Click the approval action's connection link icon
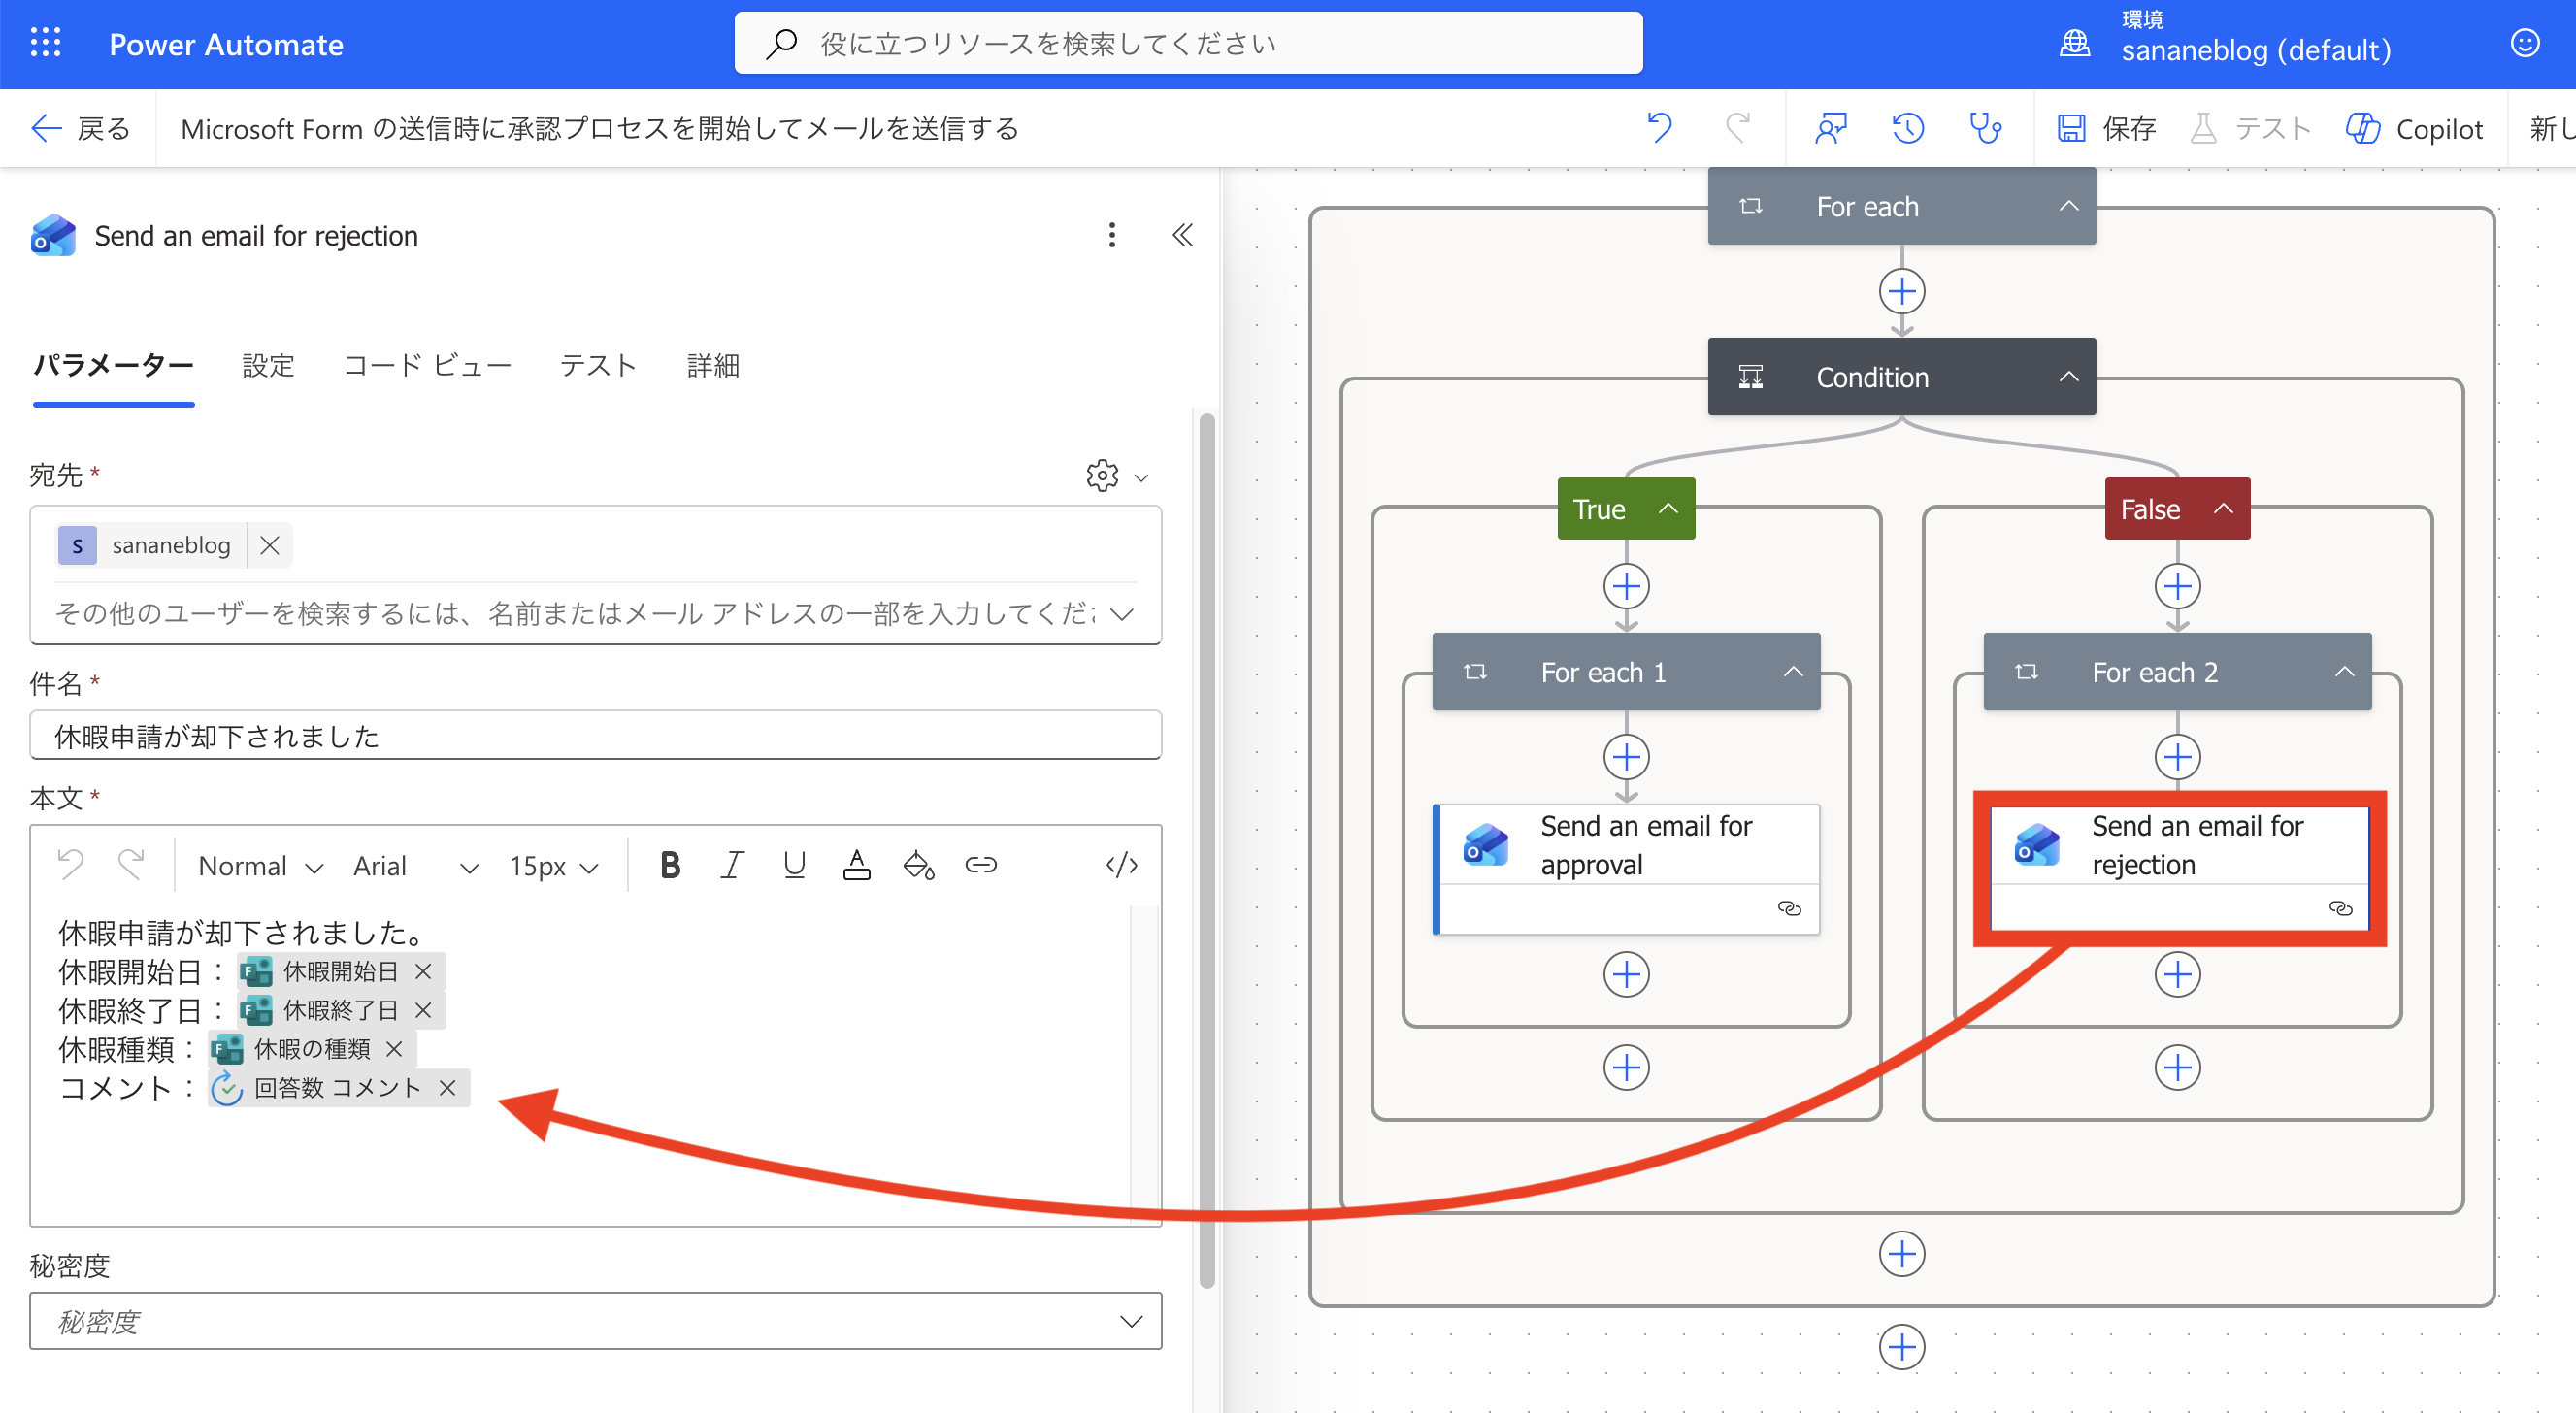Screen dimensions: 2576x1413 coord(1789,908)
